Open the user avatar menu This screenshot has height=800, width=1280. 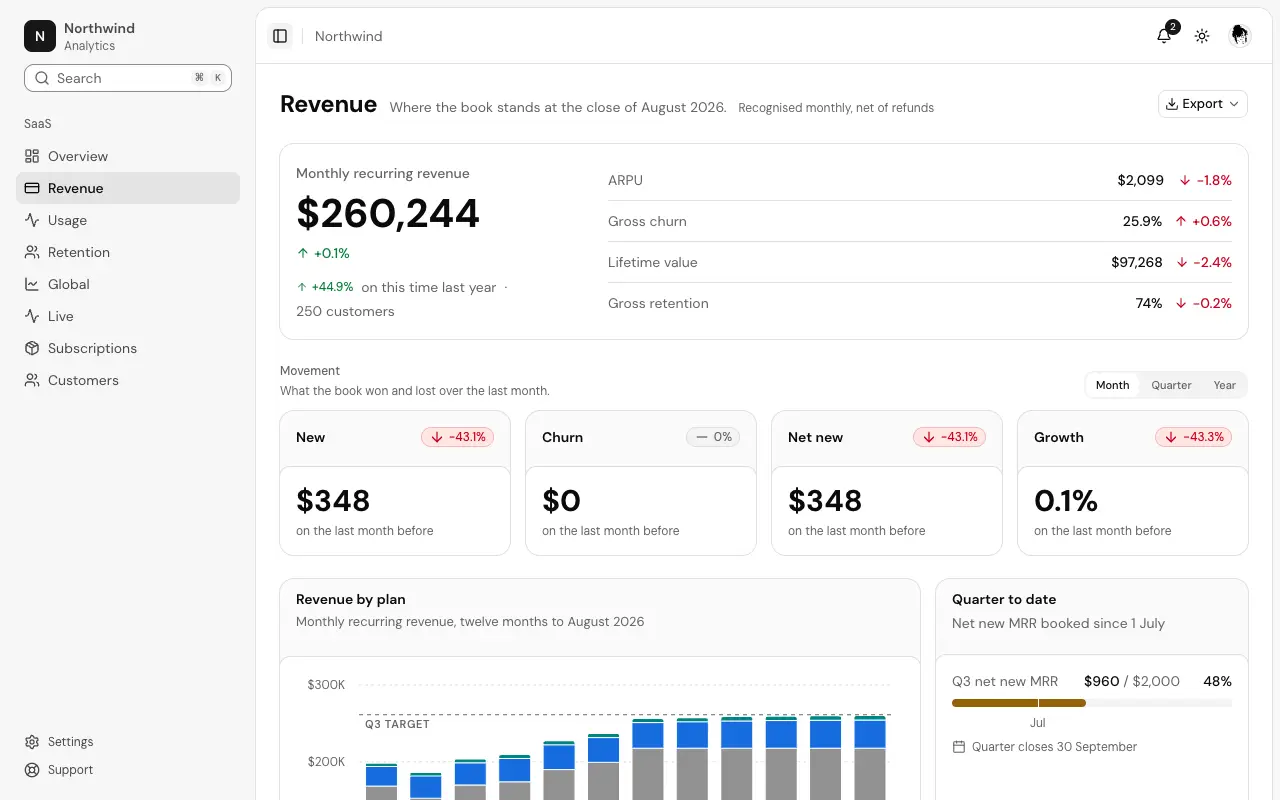tap(1240, 36)
